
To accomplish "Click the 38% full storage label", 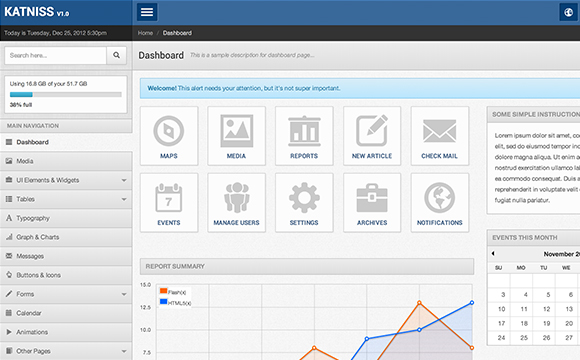I will click(21, 105).
